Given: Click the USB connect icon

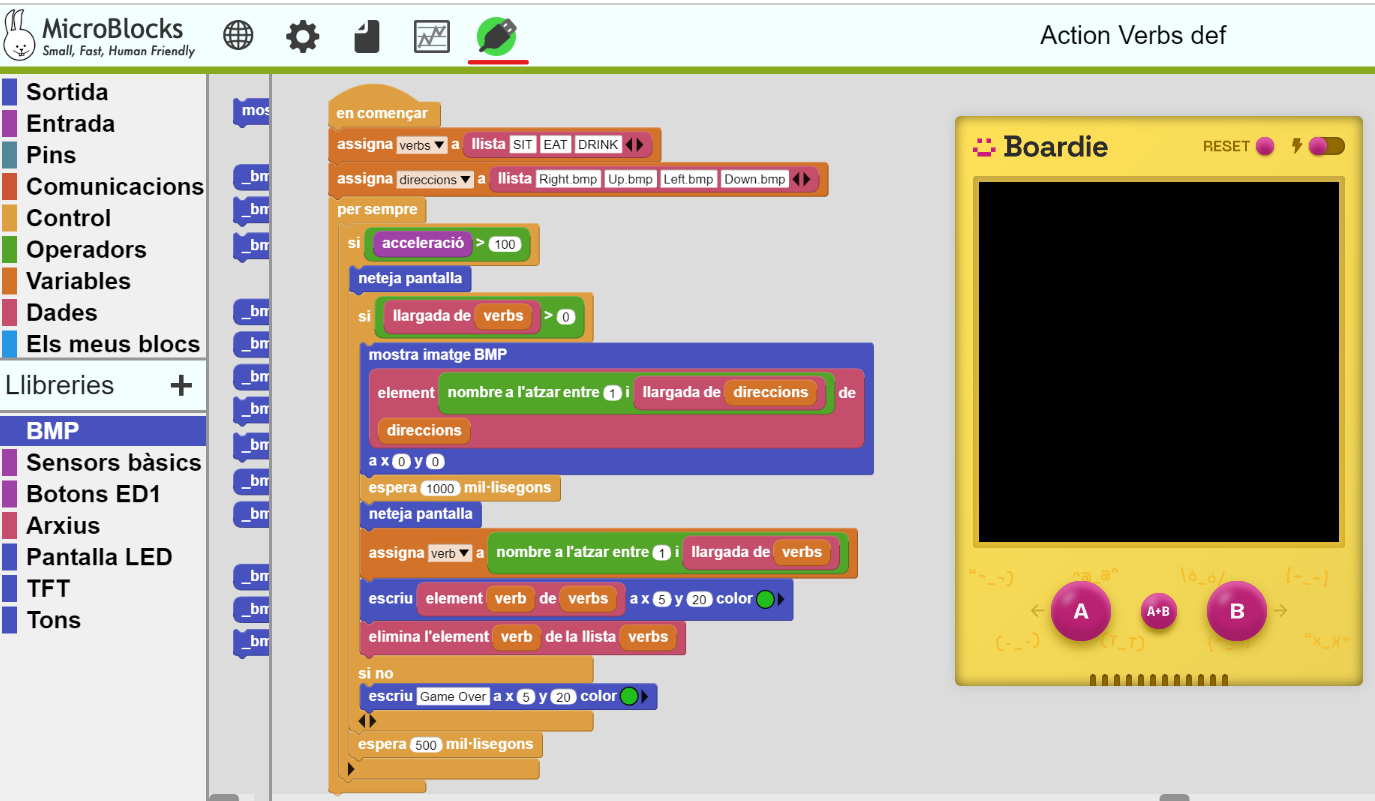Looking at the screenshot, I should coord(497,37).
